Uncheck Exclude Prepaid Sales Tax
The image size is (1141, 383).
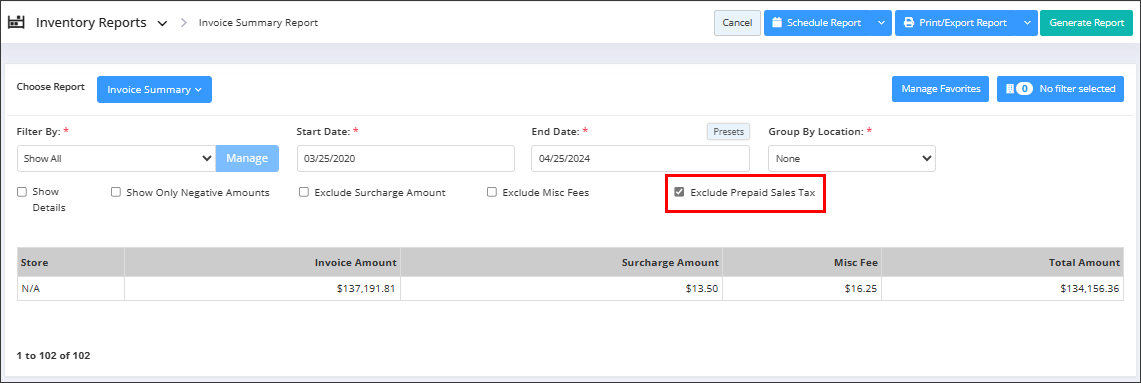pyautogui.click(x=680, y=192)
